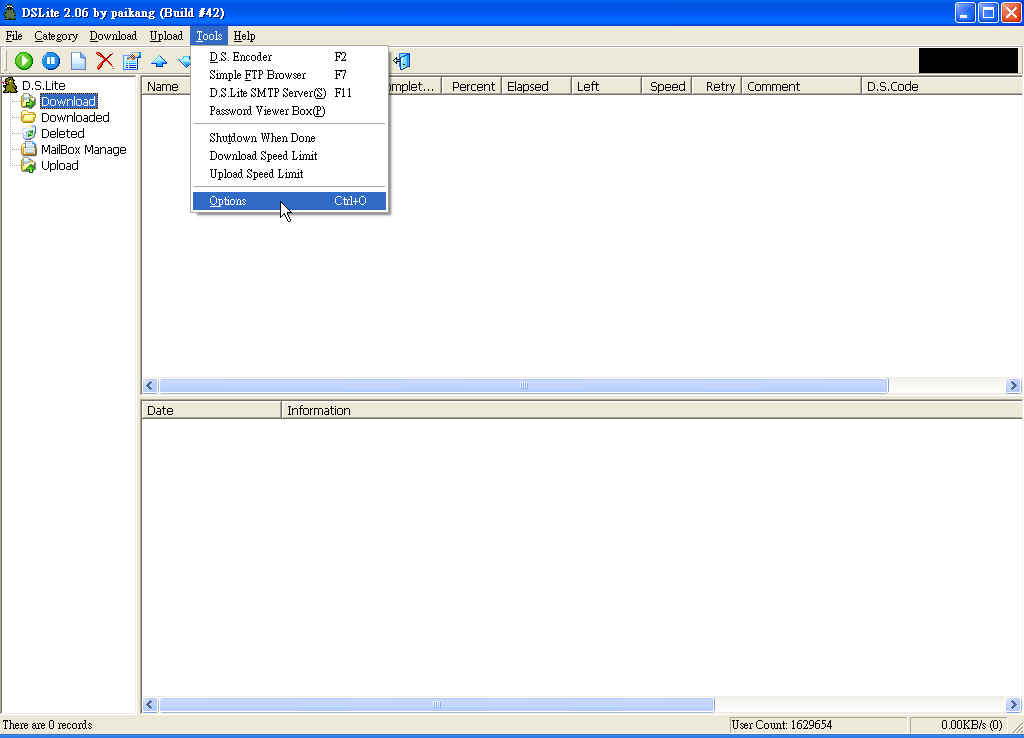Click log pane scrollbar left arrow

(x=150, y=705)
